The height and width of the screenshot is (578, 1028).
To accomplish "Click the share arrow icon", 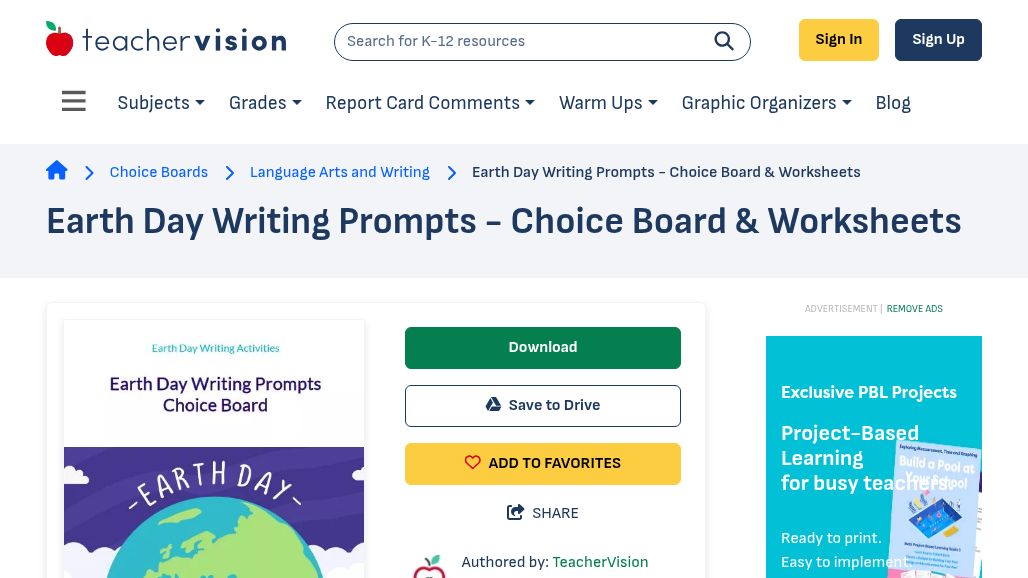I will tap(516, 513).
